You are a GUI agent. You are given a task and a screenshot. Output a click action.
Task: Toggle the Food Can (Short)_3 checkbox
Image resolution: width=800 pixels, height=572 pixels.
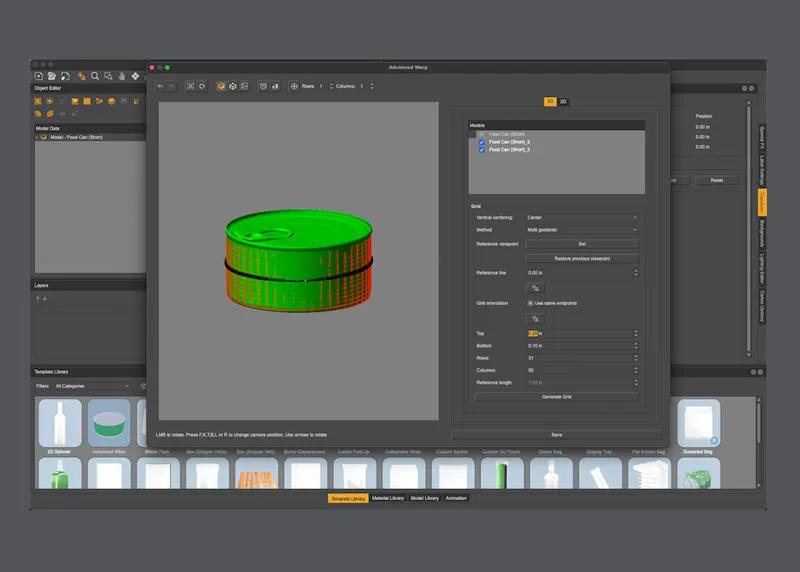(x=481, y=150)
